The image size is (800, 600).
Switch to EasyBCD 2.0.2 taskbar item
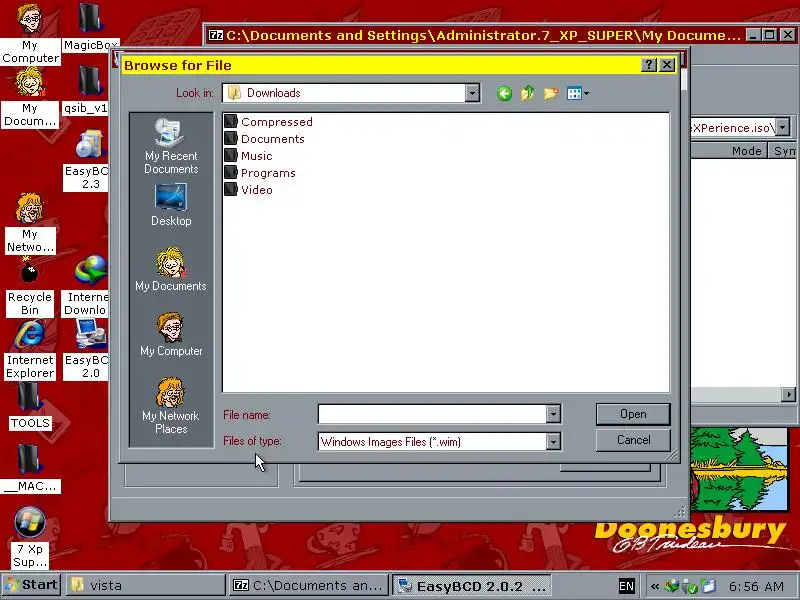tap(472, 585)
